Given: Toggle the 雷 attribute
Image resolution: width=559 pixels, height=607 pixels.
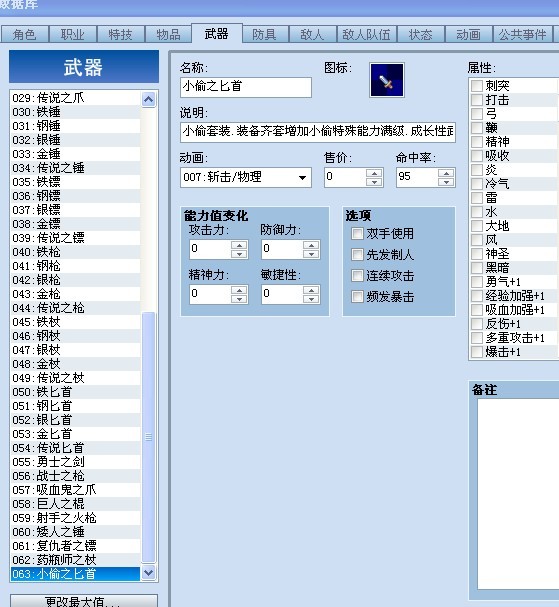Looking at the screenshot, I should (x=477, y=198).
